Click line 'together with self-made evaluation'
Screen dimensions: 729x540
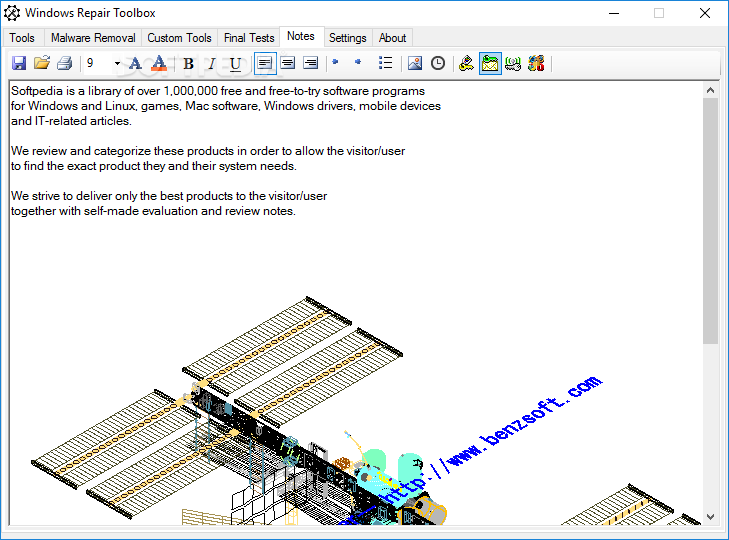(153, 211)
